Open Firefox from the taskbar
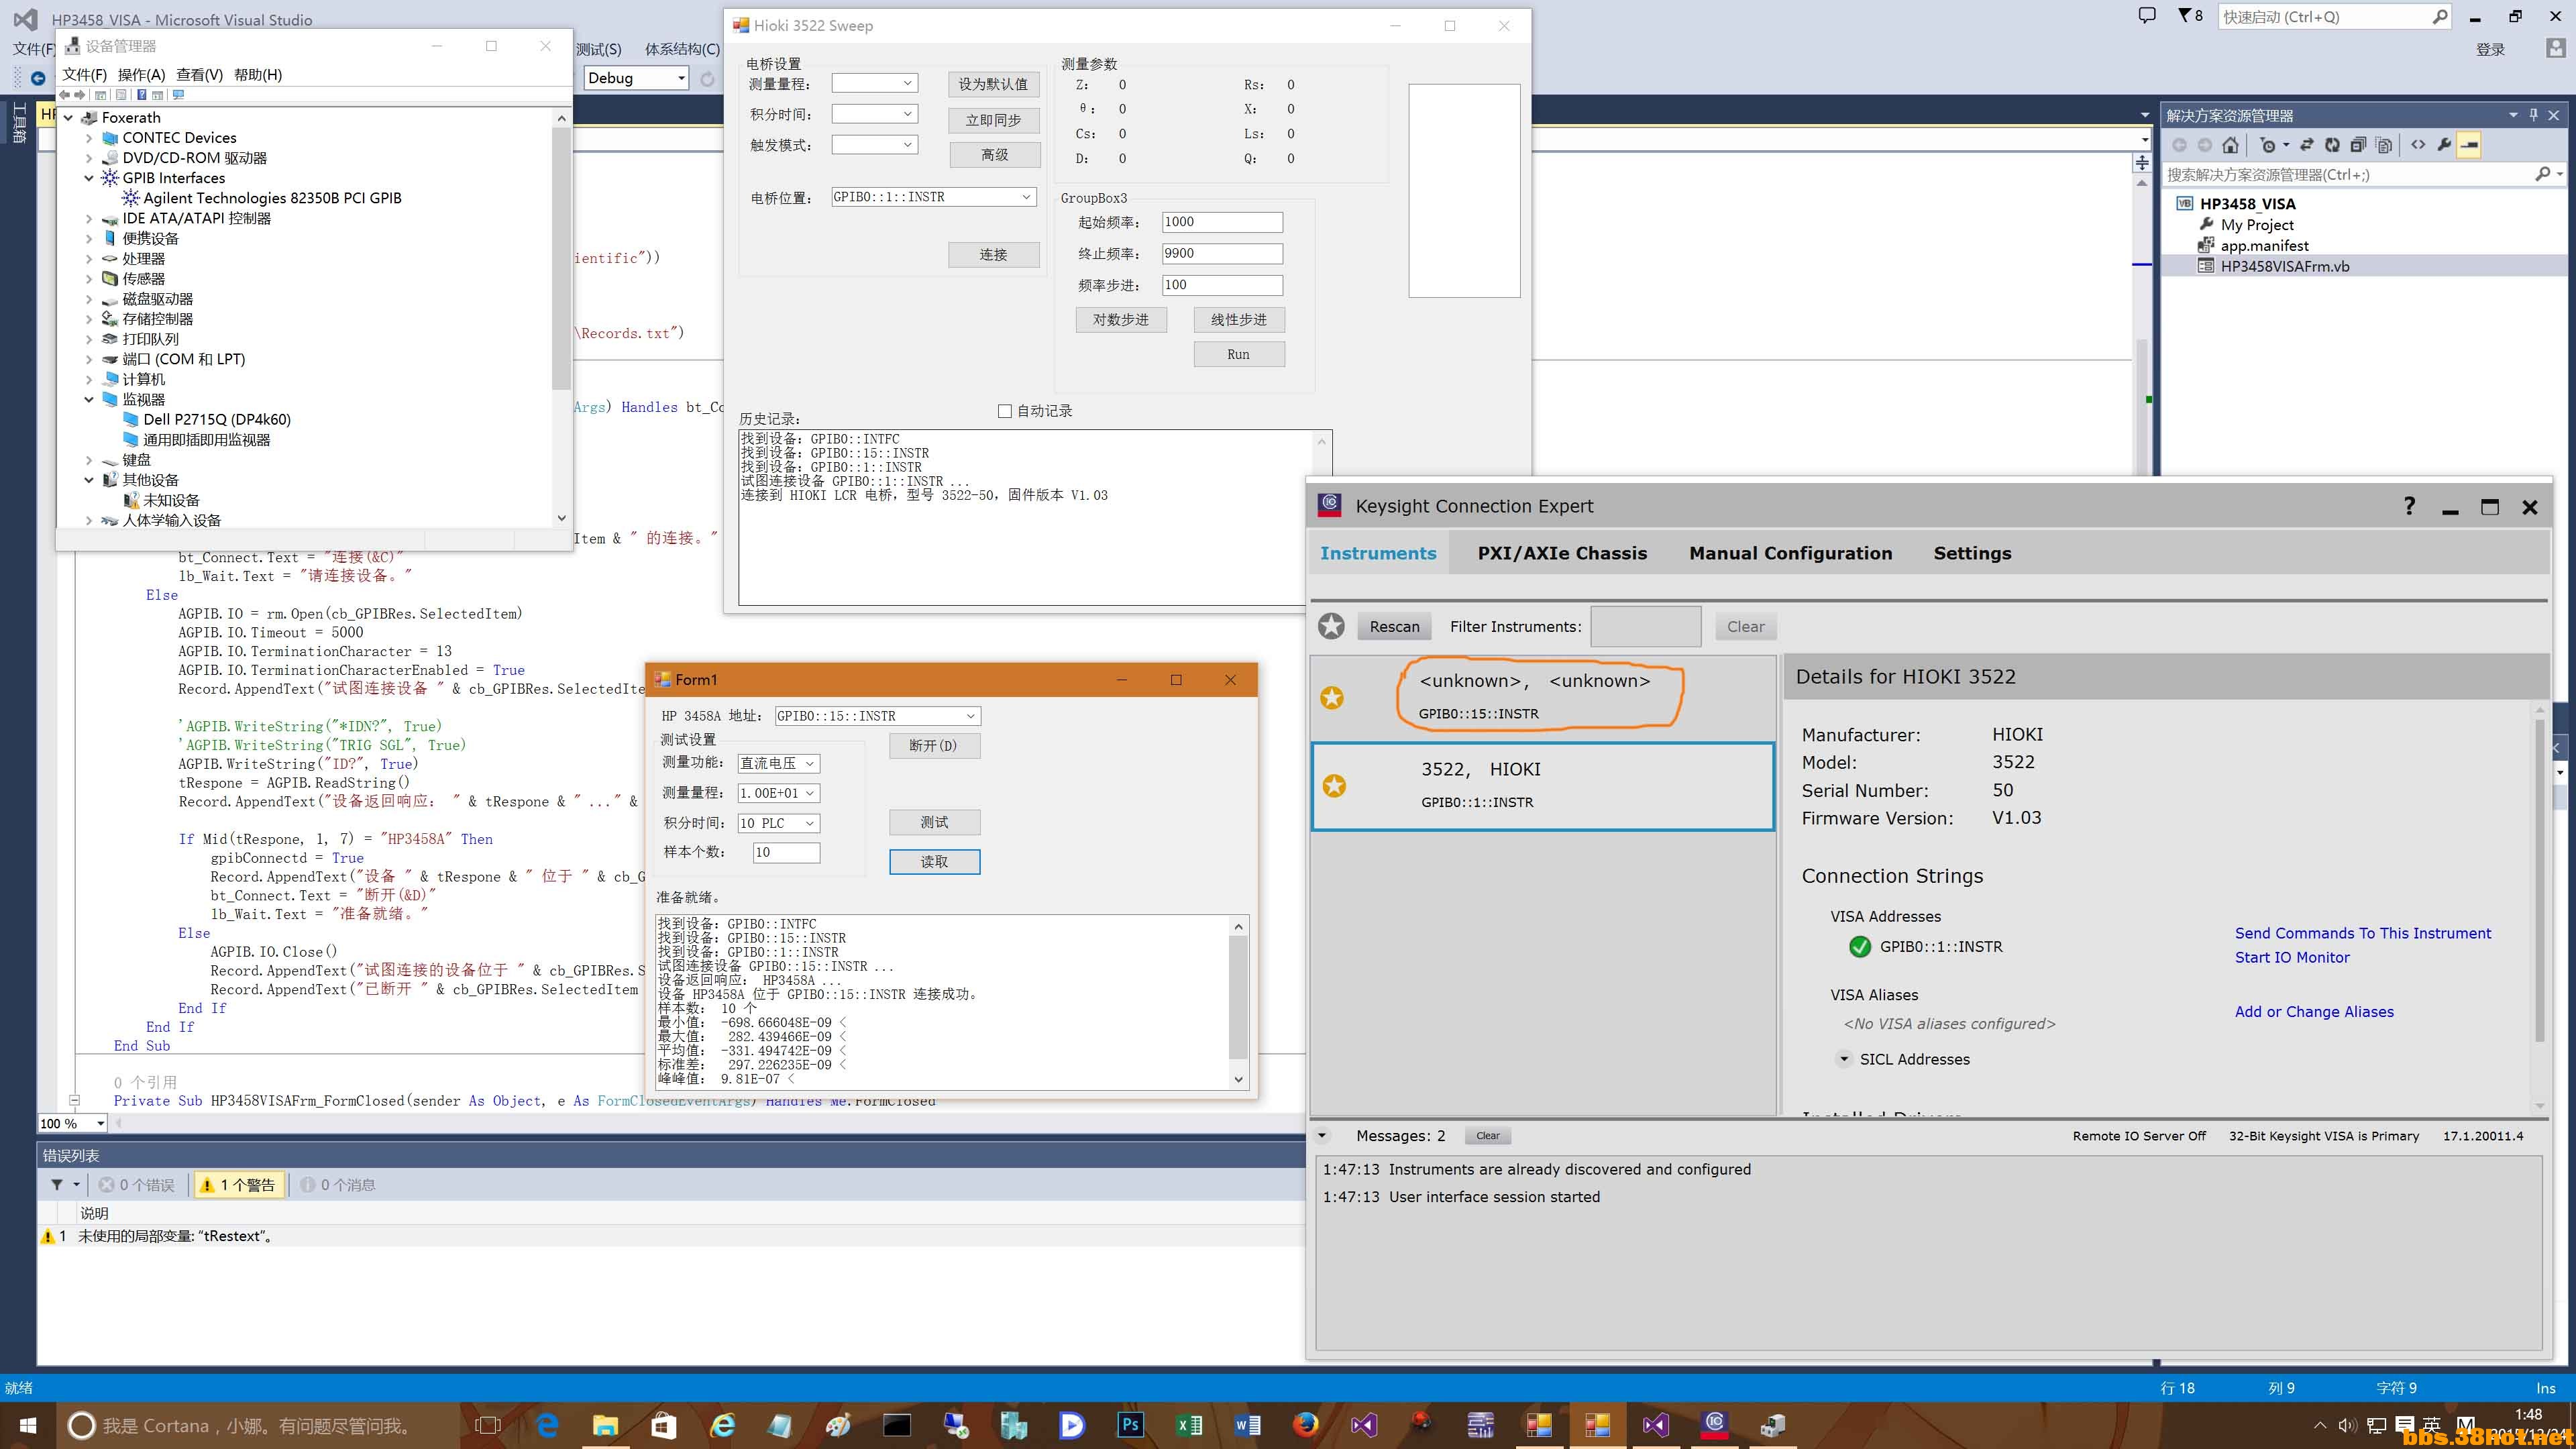Image resolution: width=2576 pixels, height=1449 pixels. click(x=1306, y=1425)
